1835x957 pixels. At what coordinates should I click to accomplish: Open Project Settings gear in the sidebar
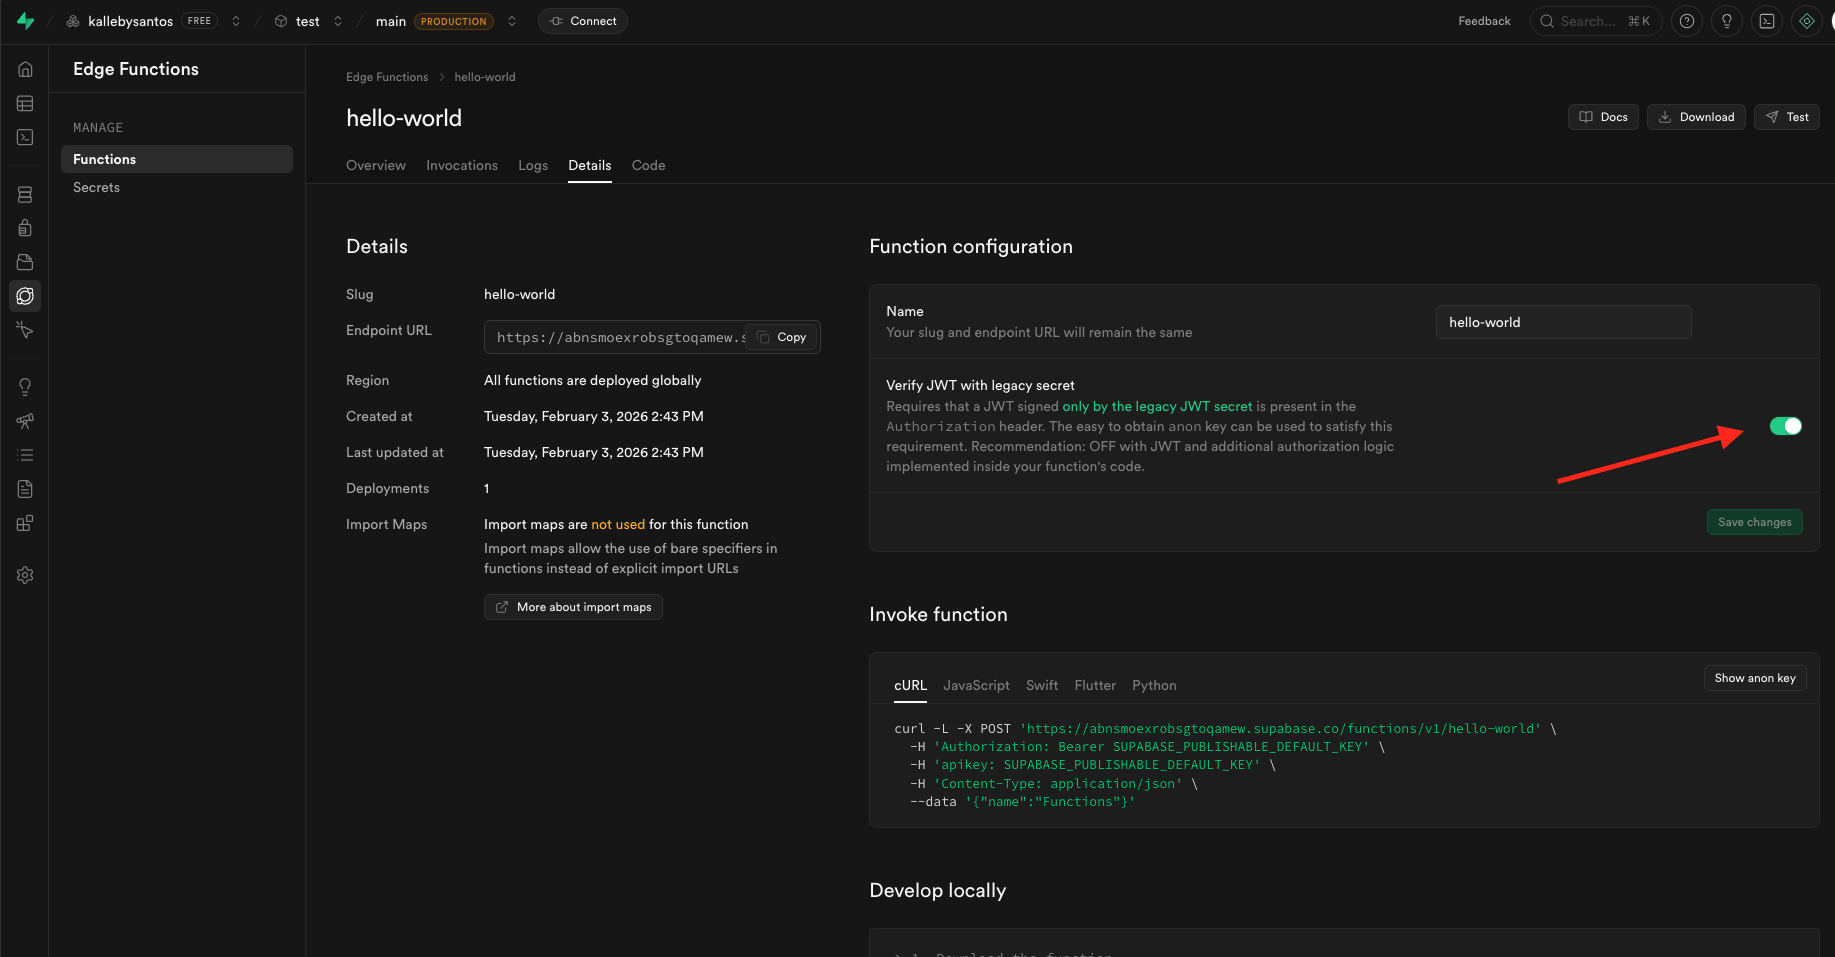pyautogui.click(x=25, y=575)
